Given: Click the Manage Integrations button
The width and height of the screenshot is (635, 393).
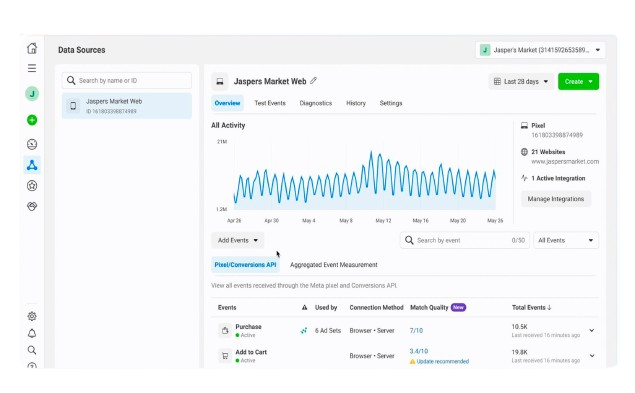Looking at the screenshot, I should (556, 199).
